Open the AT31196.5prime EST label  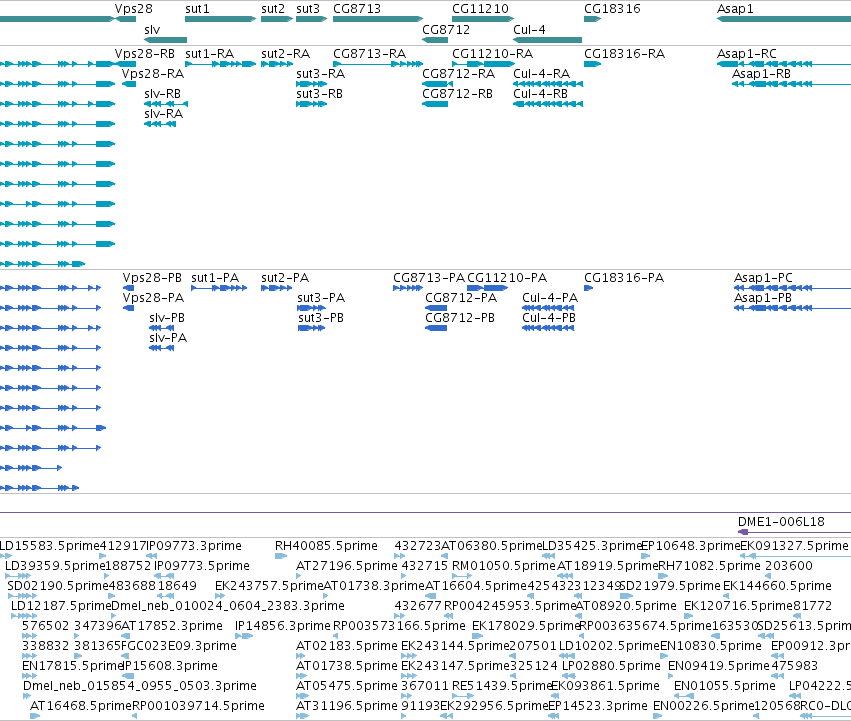pos(347,706)
